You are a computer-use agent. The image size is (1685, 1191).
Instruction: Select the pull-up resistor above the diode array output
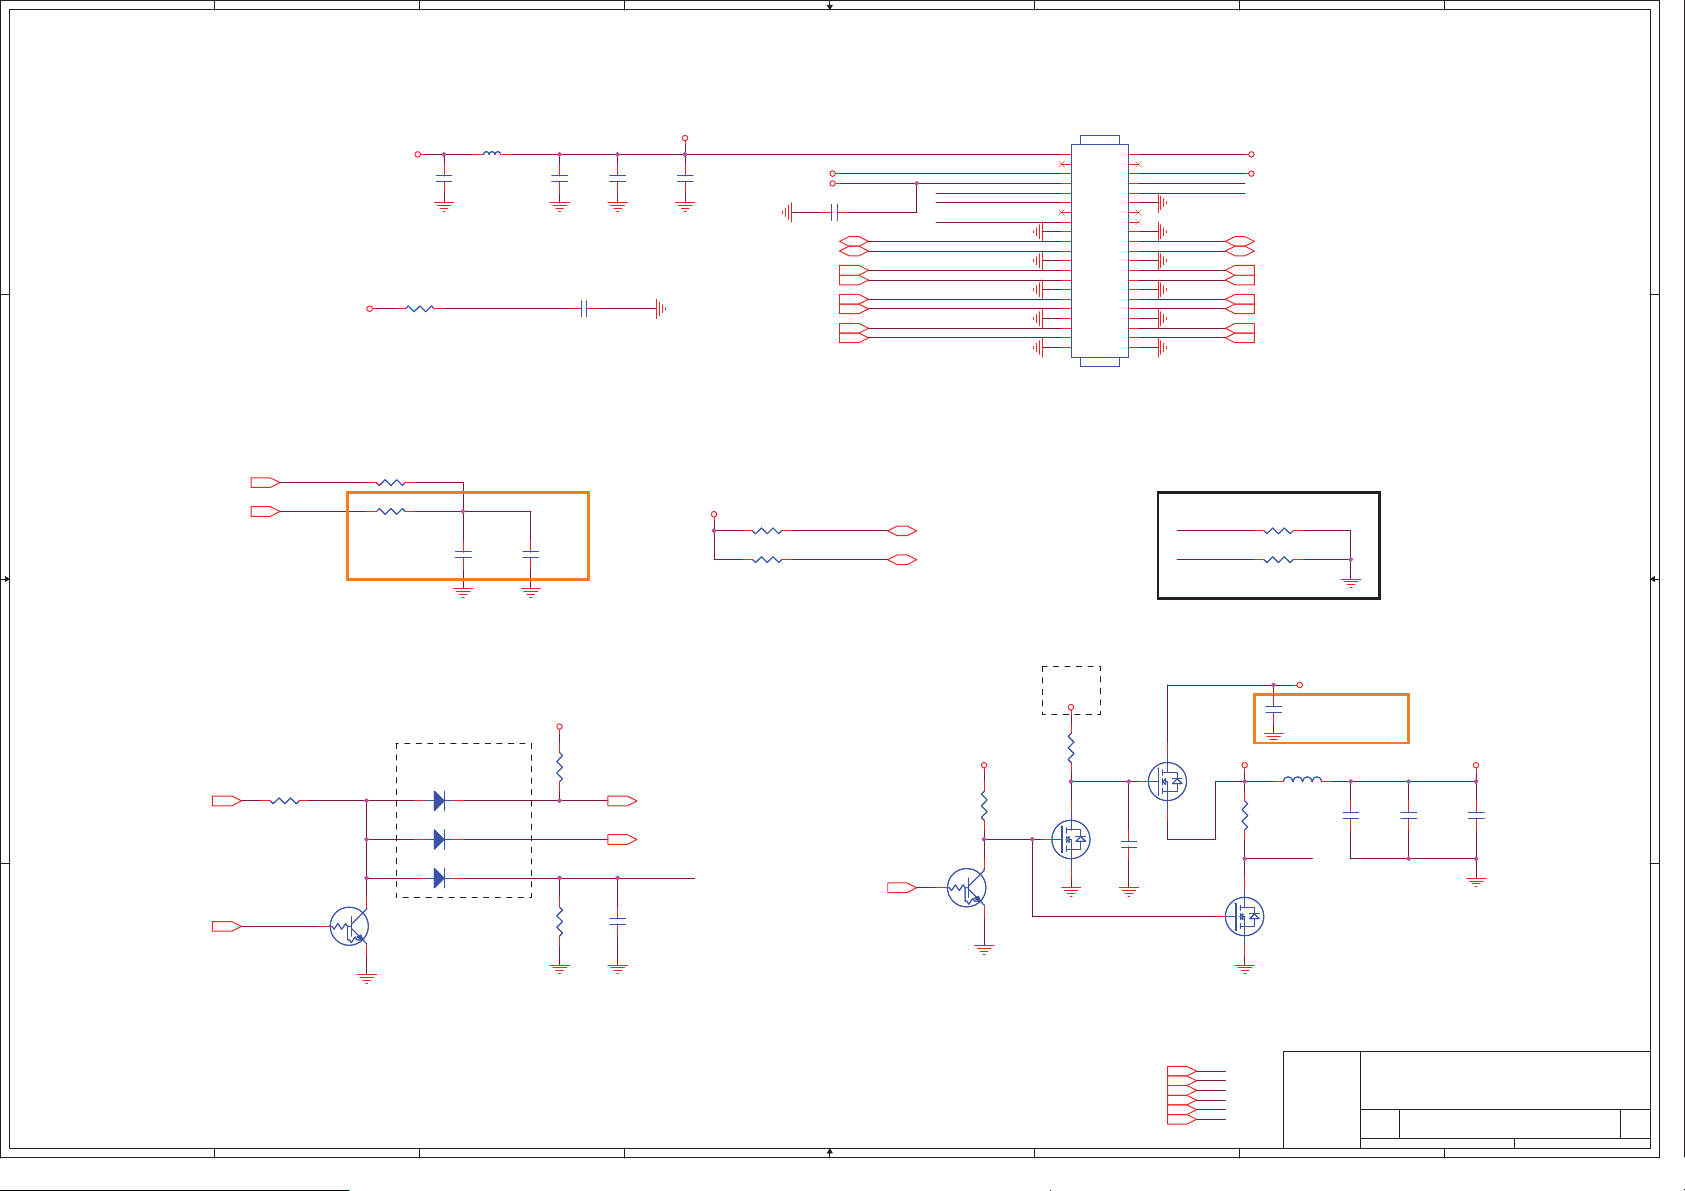click(560, 768)
